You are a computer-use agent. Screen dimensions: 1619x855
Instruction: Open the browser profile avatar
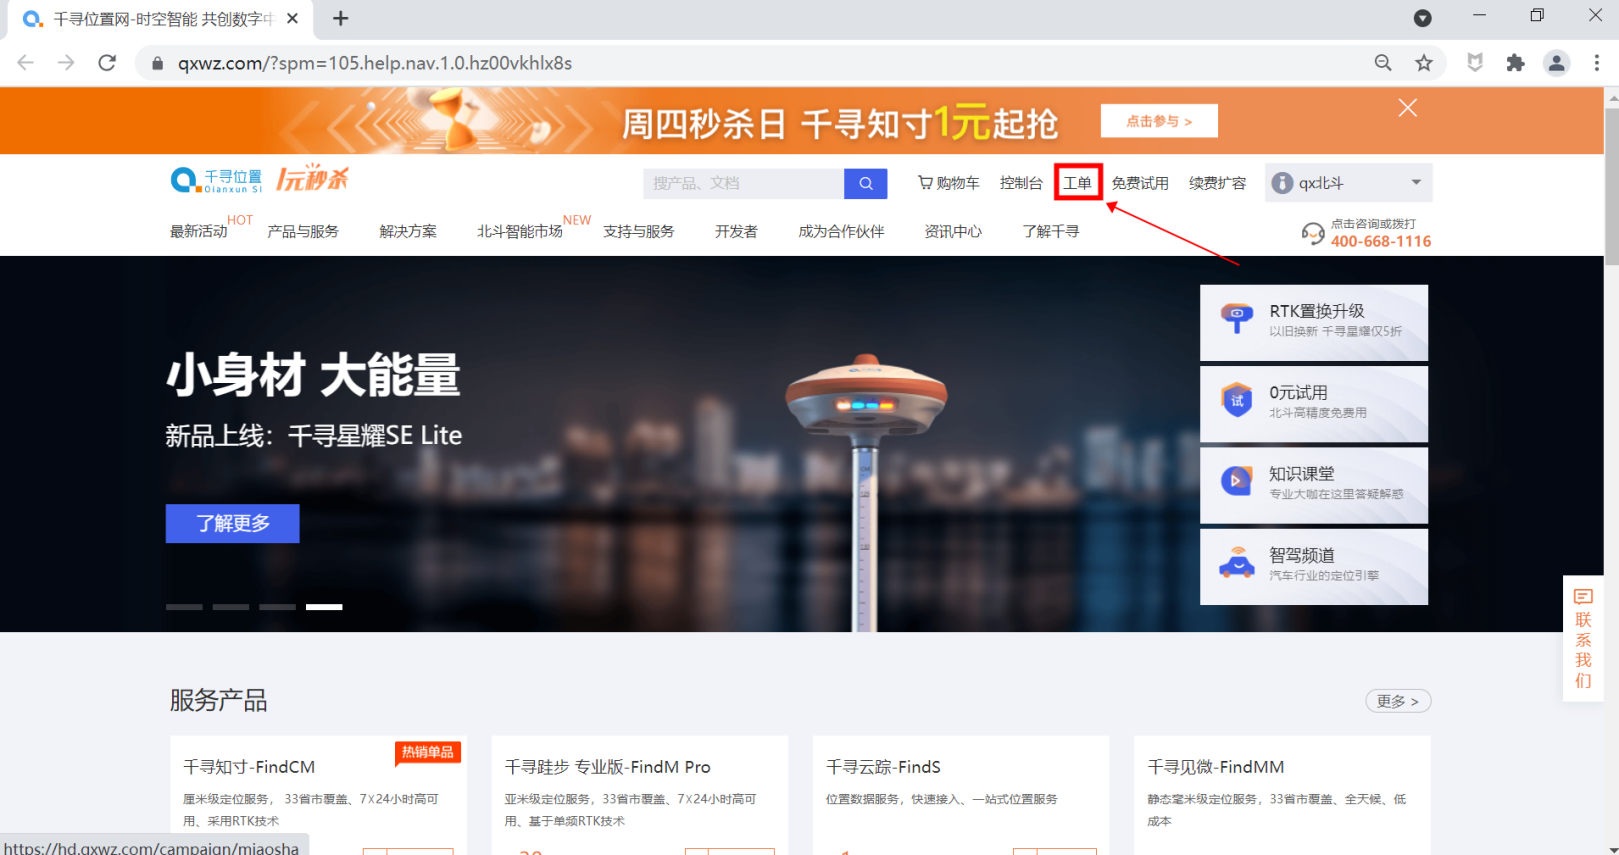(x=1556, y=63)
